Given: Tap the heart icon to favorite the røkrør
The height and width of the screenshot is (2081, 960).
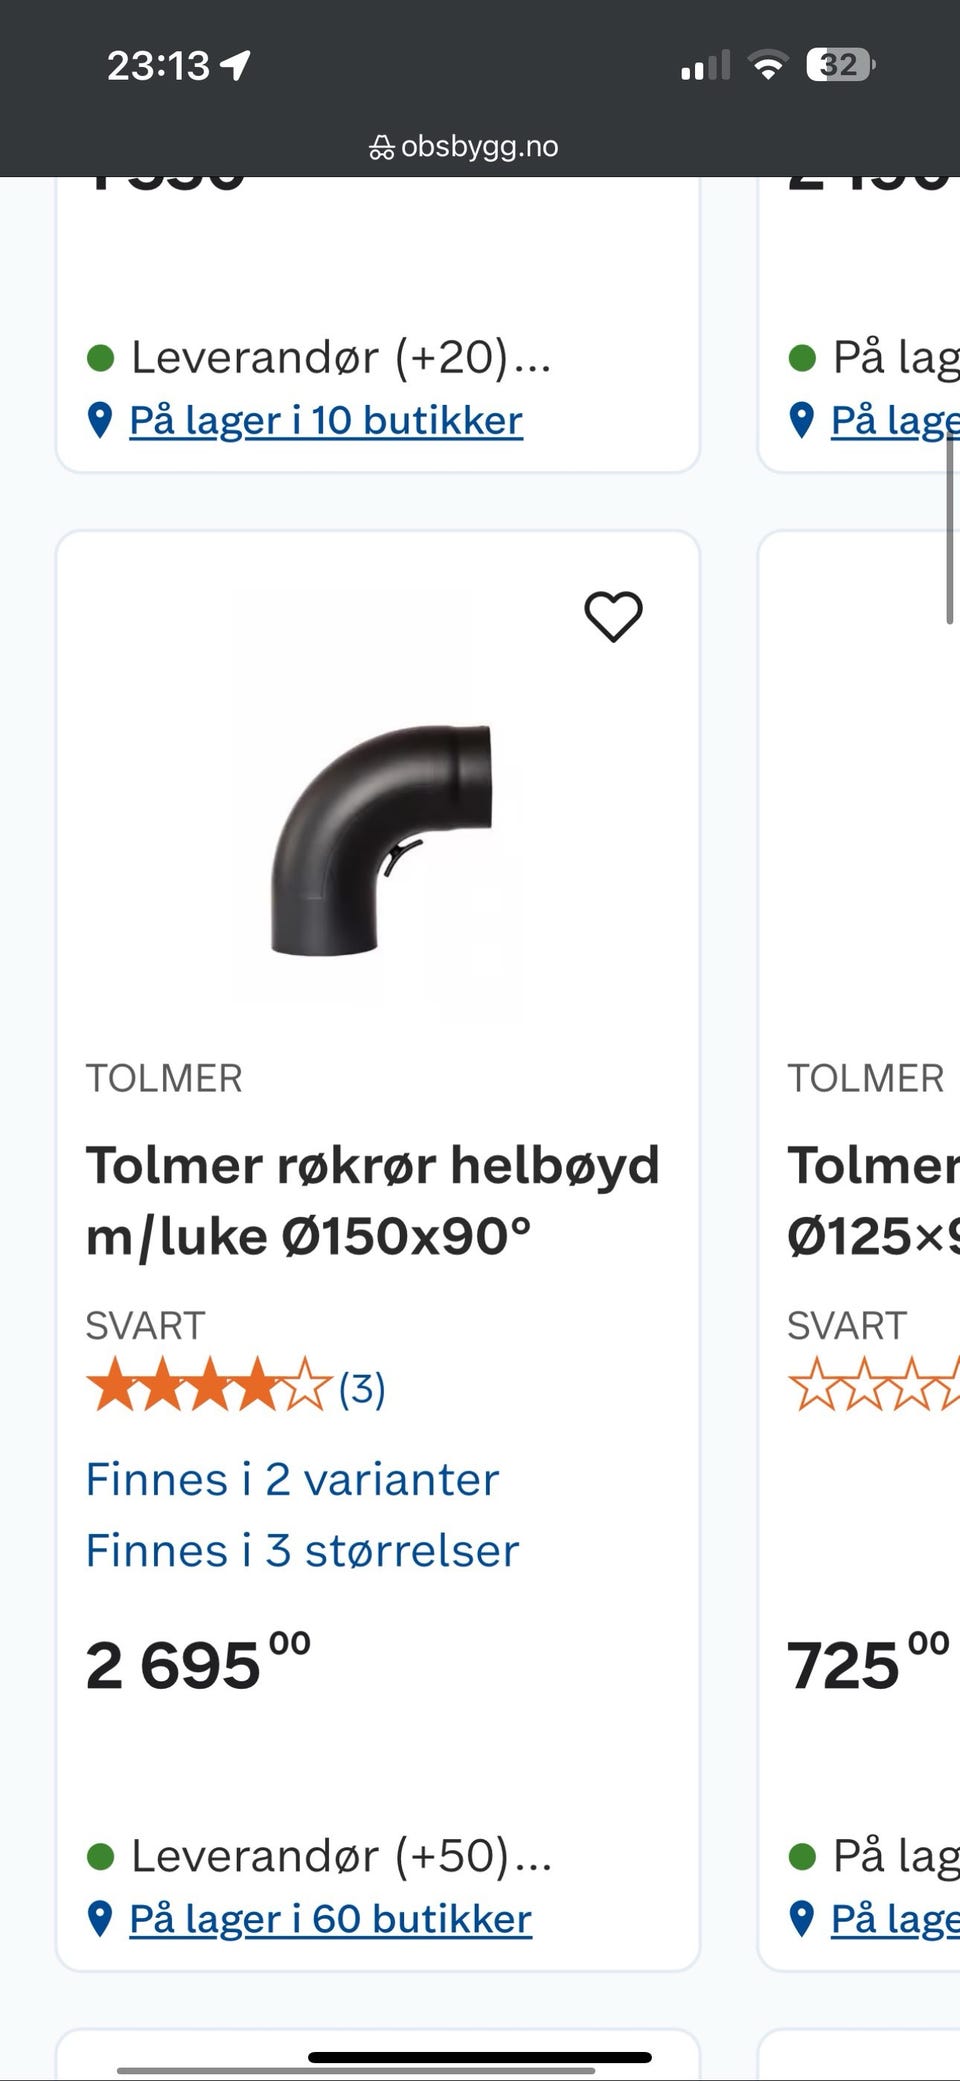Looking at the screenshot, I should pyautogui.click(x=614, y=616).
